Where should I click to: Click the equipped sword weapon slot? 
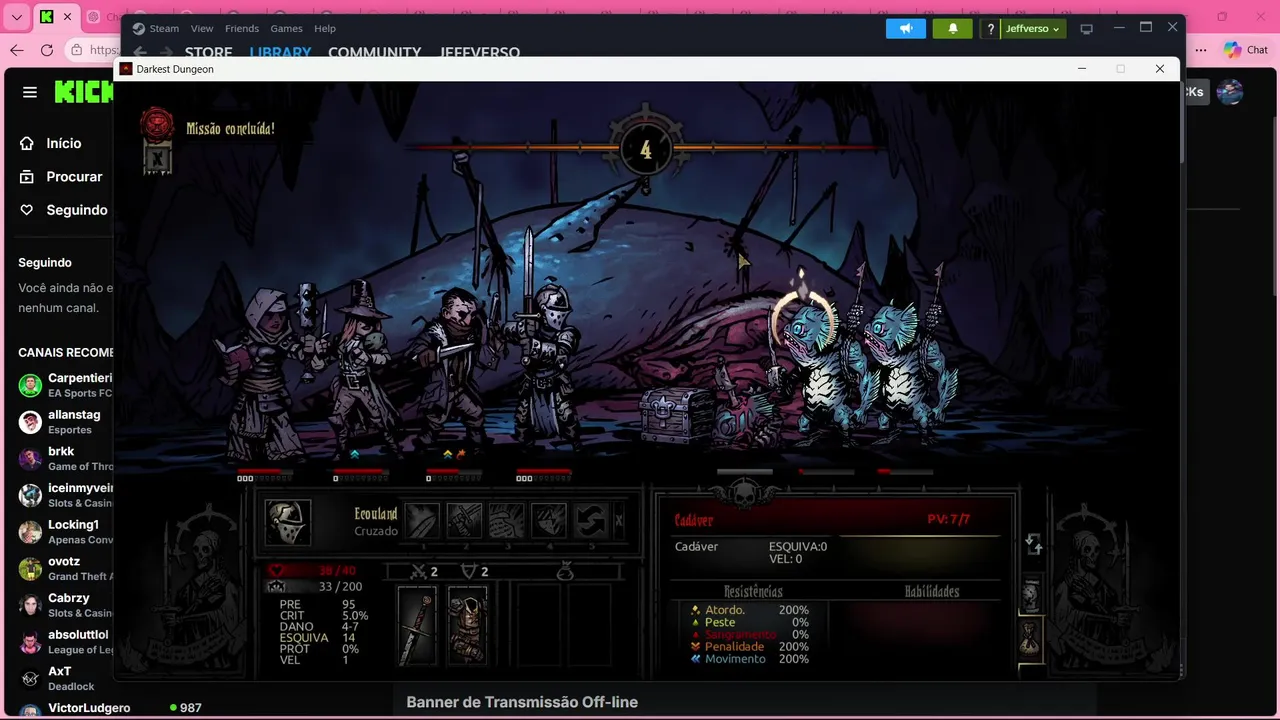[417, 626]
